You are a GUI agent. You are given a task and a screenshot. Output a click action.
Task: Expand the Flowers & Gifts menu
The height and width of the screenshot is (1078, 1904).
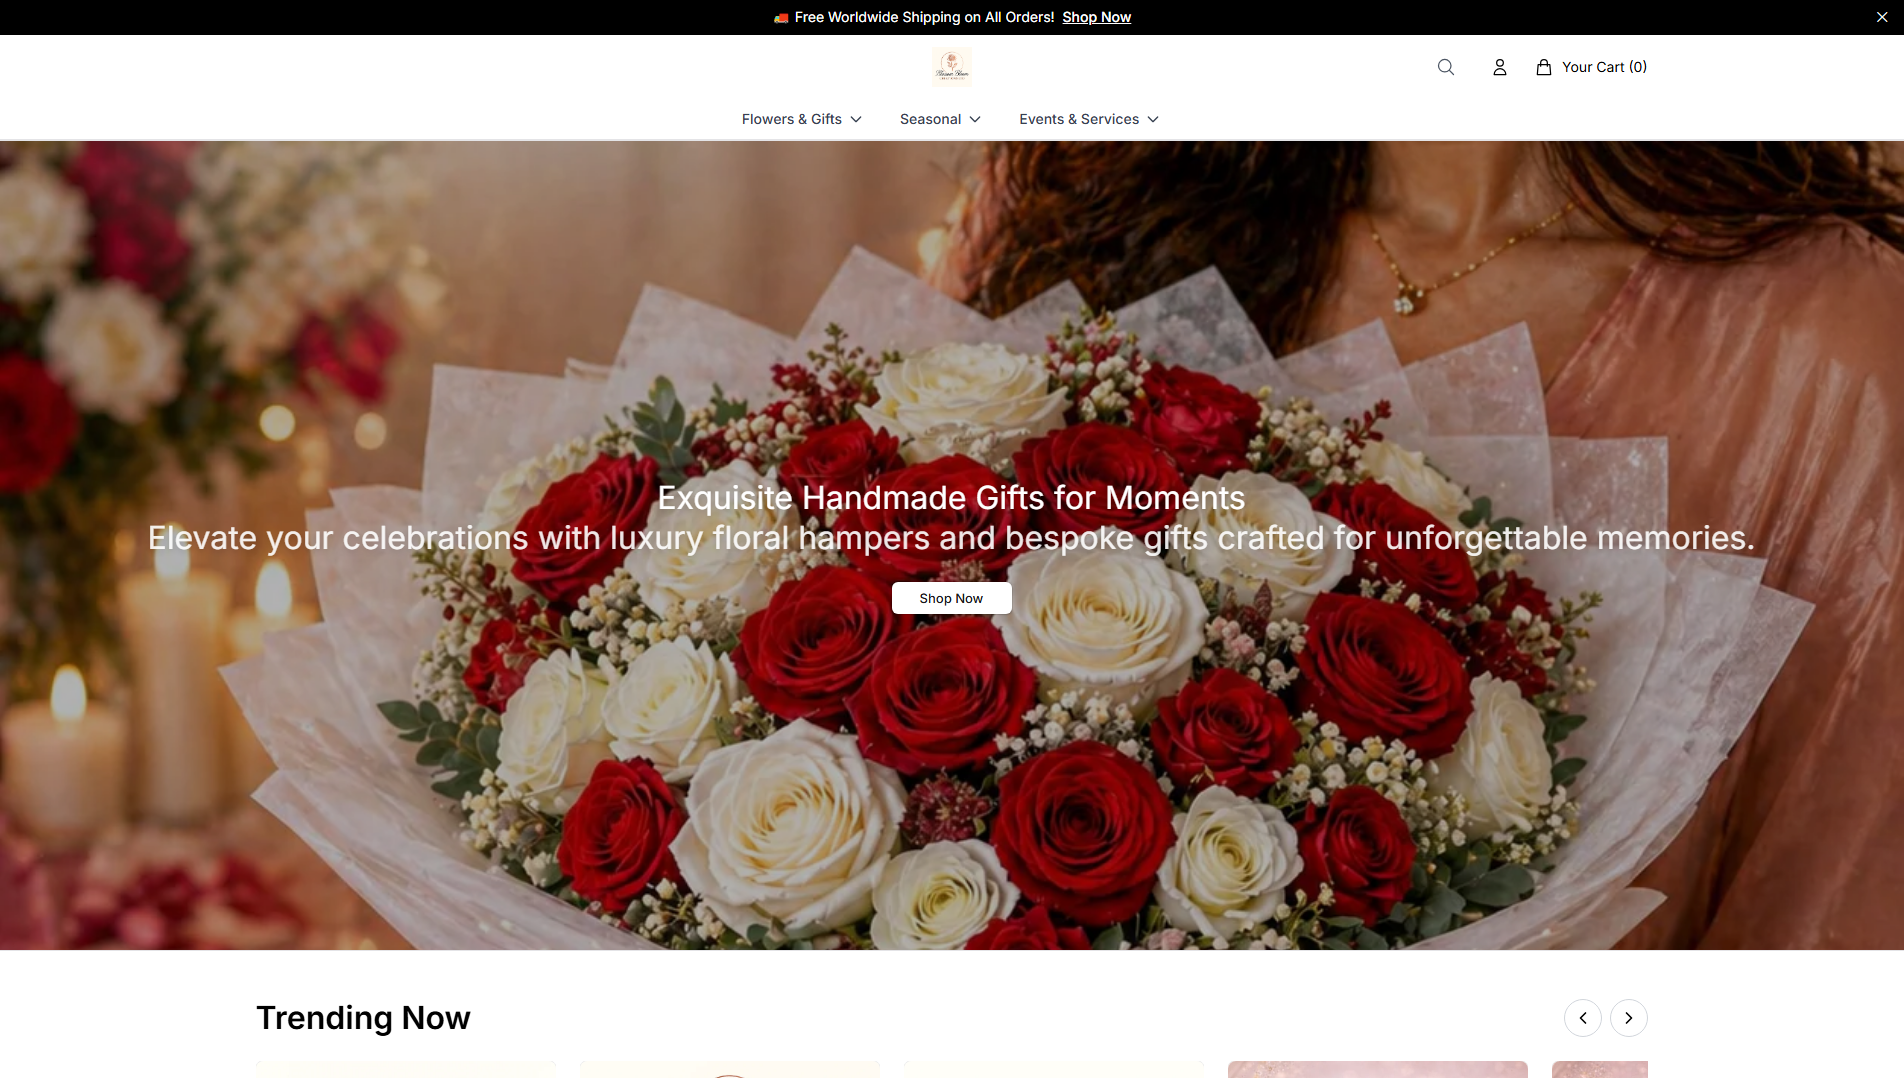[802, 119]
